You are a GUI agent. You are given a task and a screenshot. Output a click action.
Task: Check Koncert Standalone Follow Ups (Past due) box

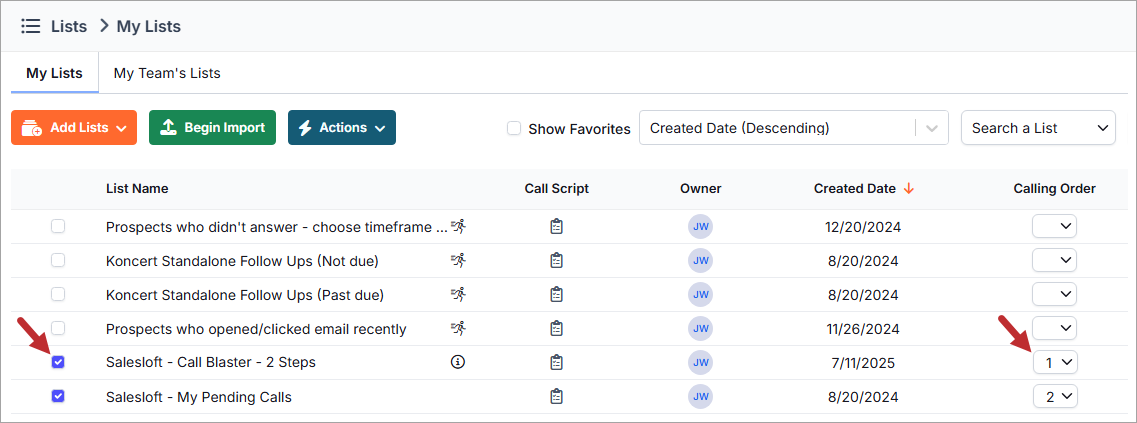58,295
